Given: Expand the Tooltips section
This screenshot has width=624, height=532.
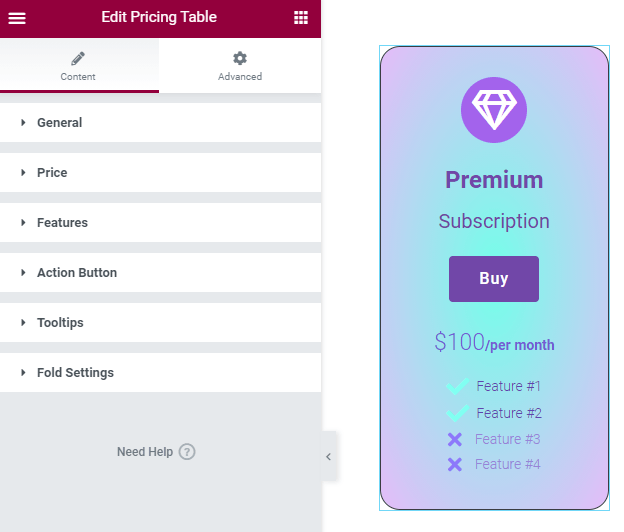Looking at the screenshot, I should pyautogui.click(x=160, y=322).
